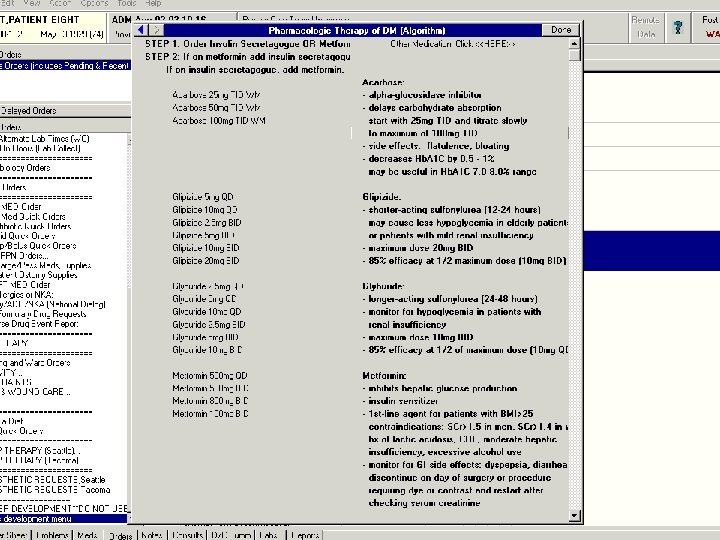This screenshot has width=720, height=540.
Task: Switch to the Orders tab
Action: pos(120,535)
